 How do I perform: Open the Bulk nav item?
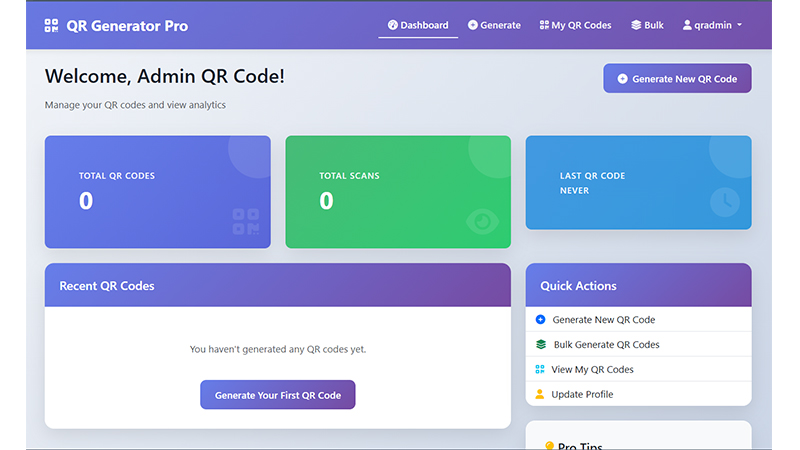coord(647,25)
